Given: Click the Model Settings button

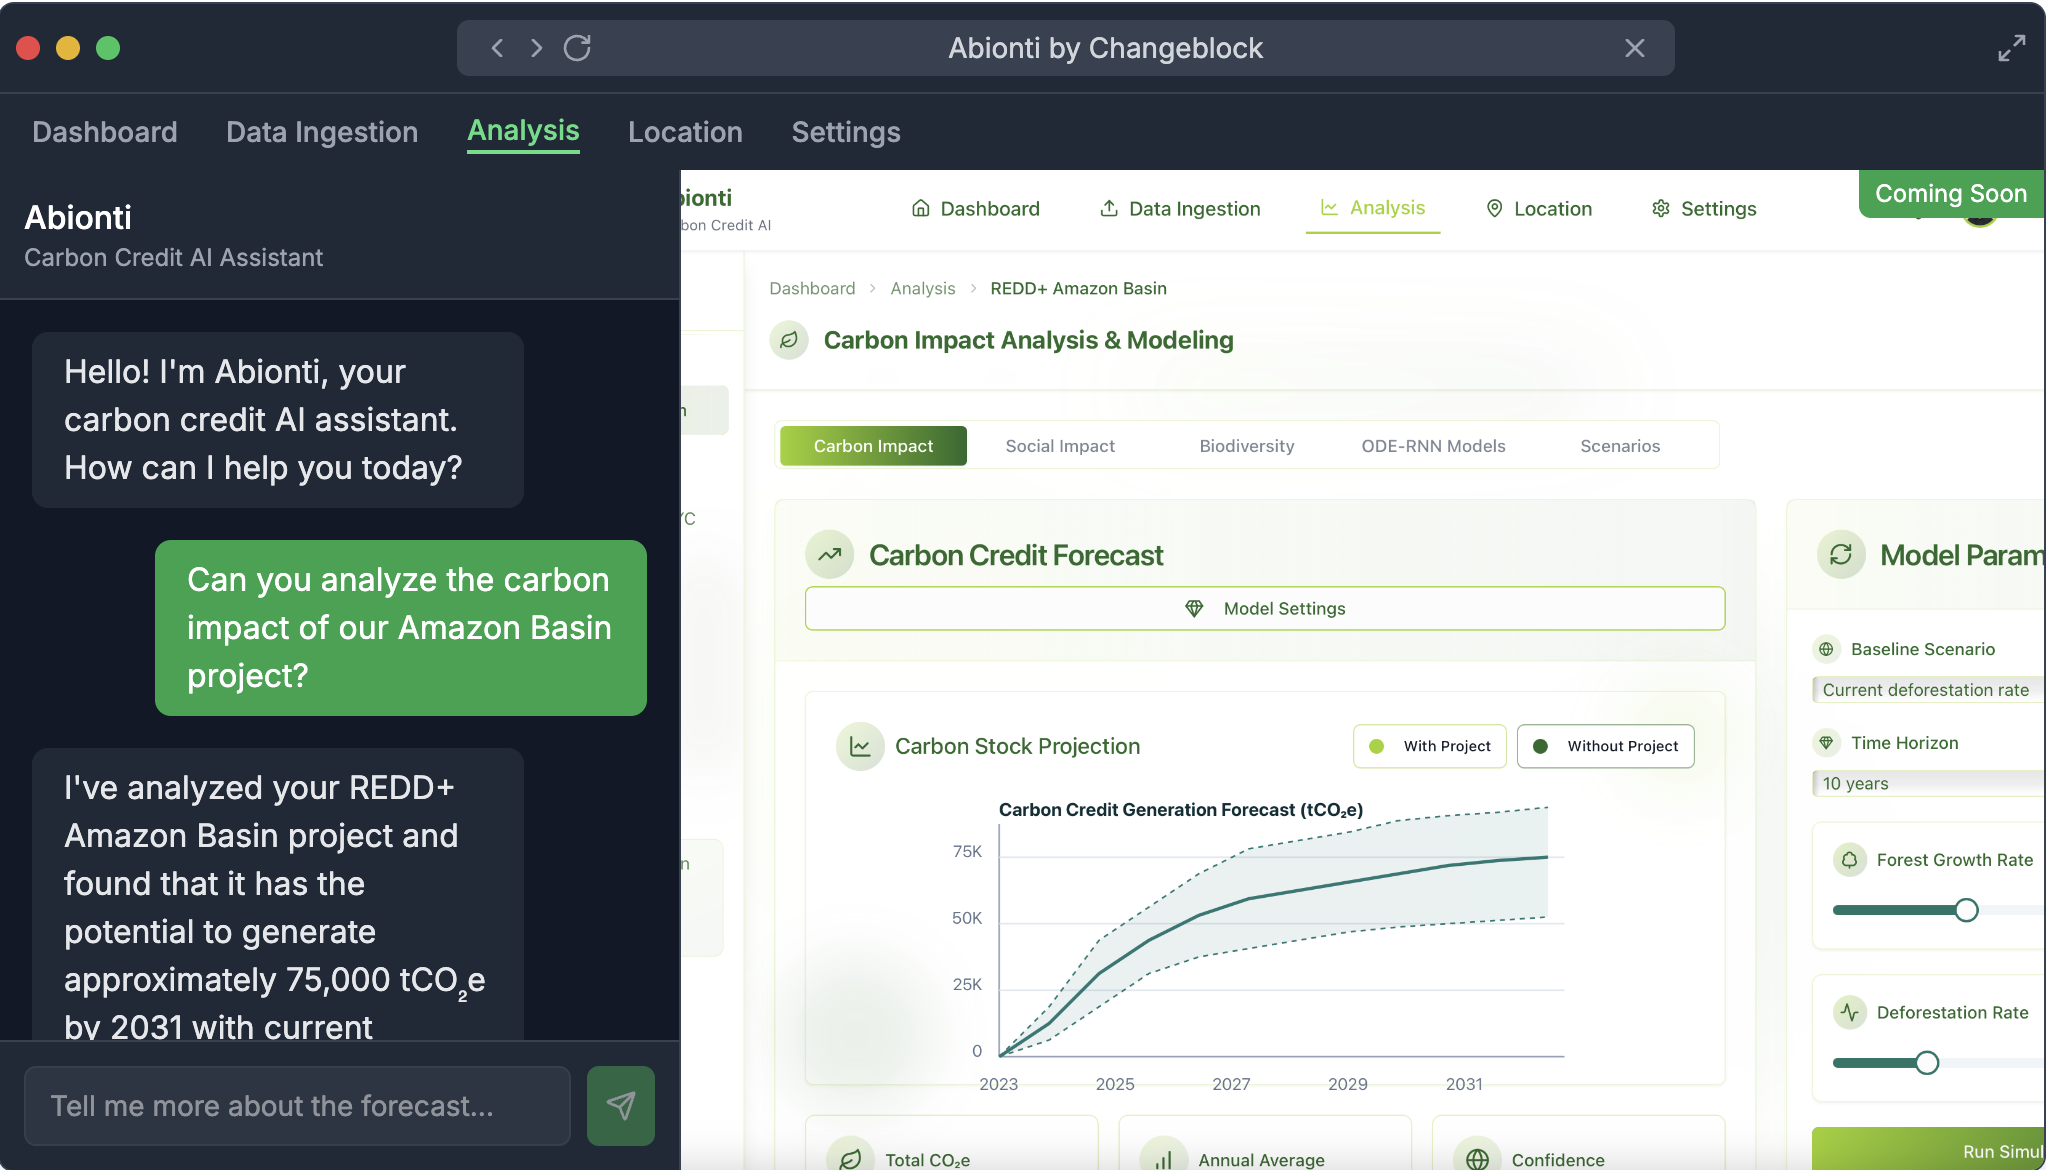Looking at the screenshot, I should (1265, 608).
